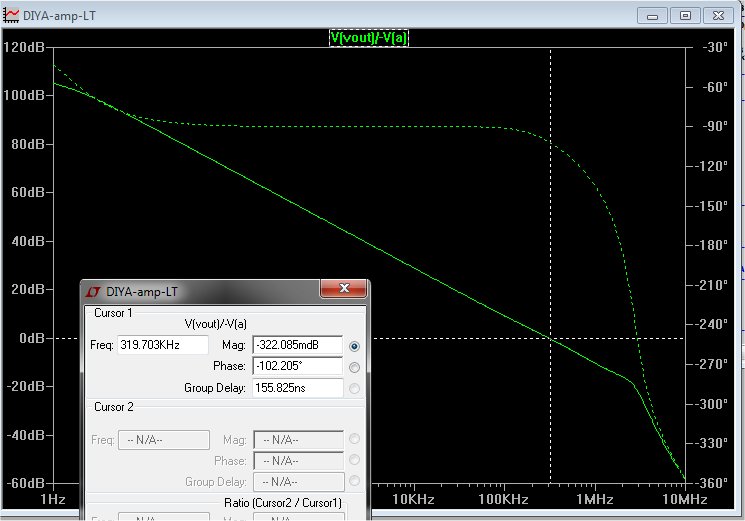Click the Ratio (Cursor2 / Cursor1) heading
The height and width of the screenshot is (521, 745).
pyautogui.click(x=283, y=502)
